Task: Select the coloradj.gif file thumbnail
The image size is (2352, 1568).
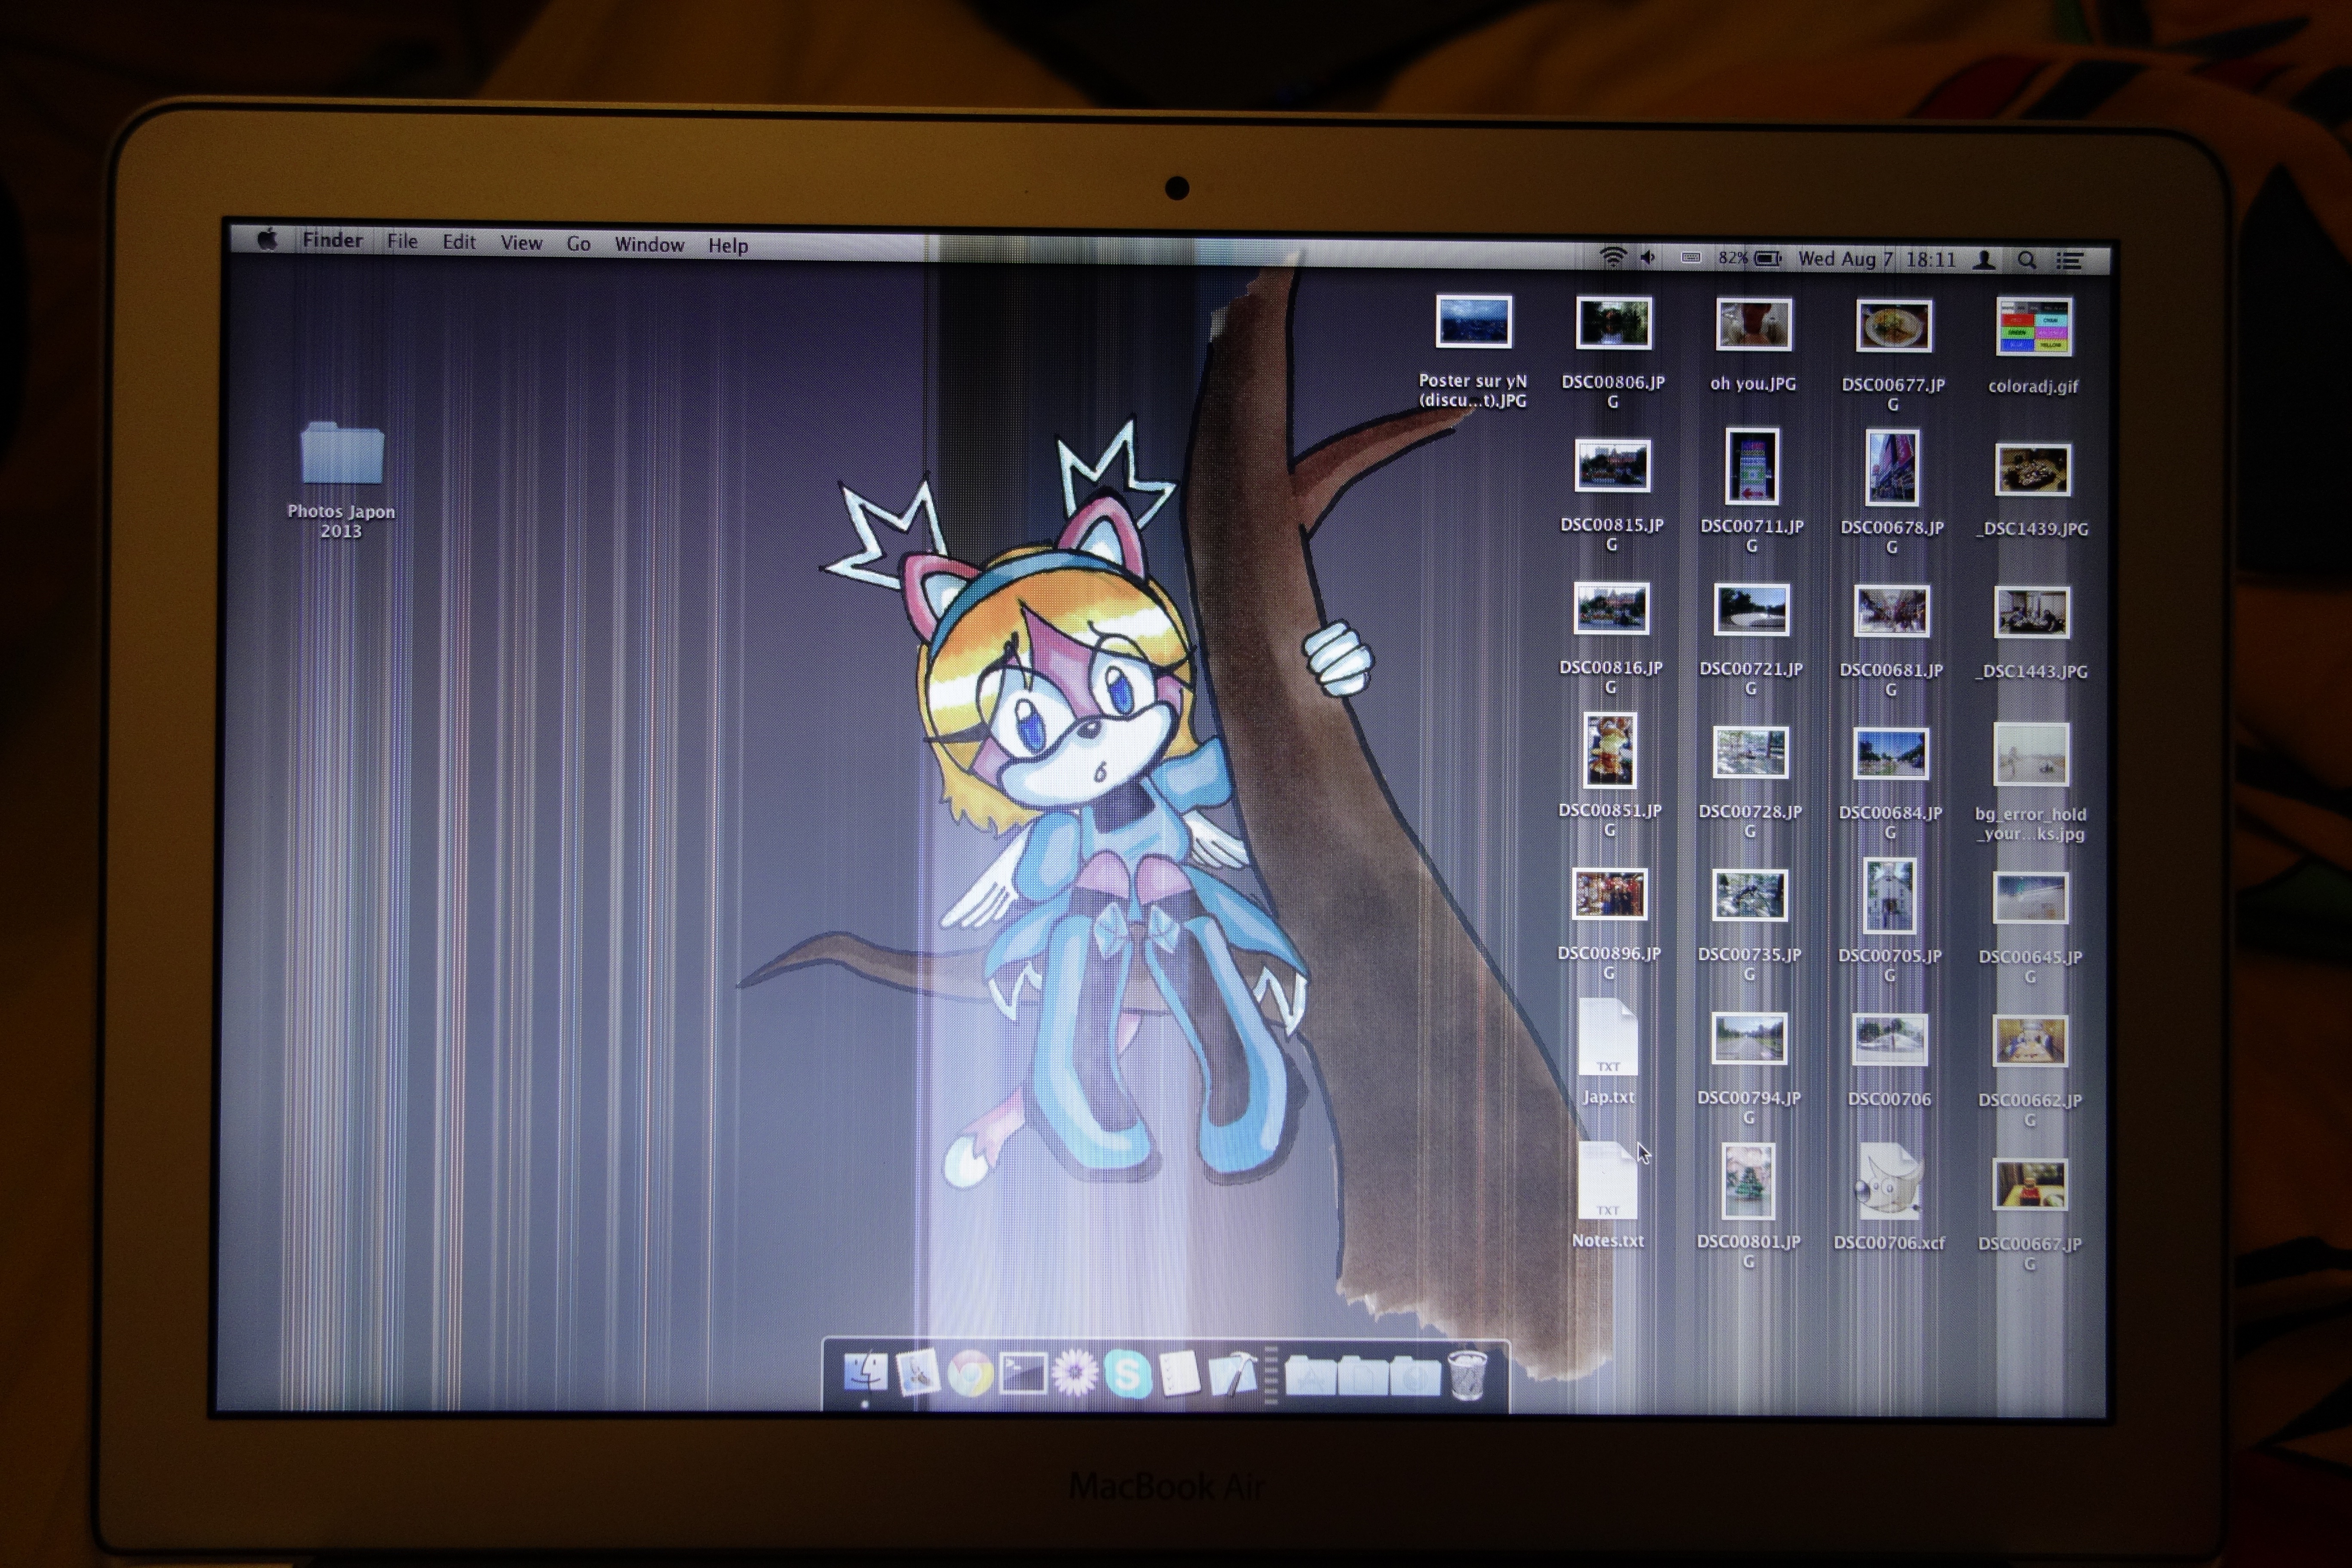Action: pos(2033,328)
